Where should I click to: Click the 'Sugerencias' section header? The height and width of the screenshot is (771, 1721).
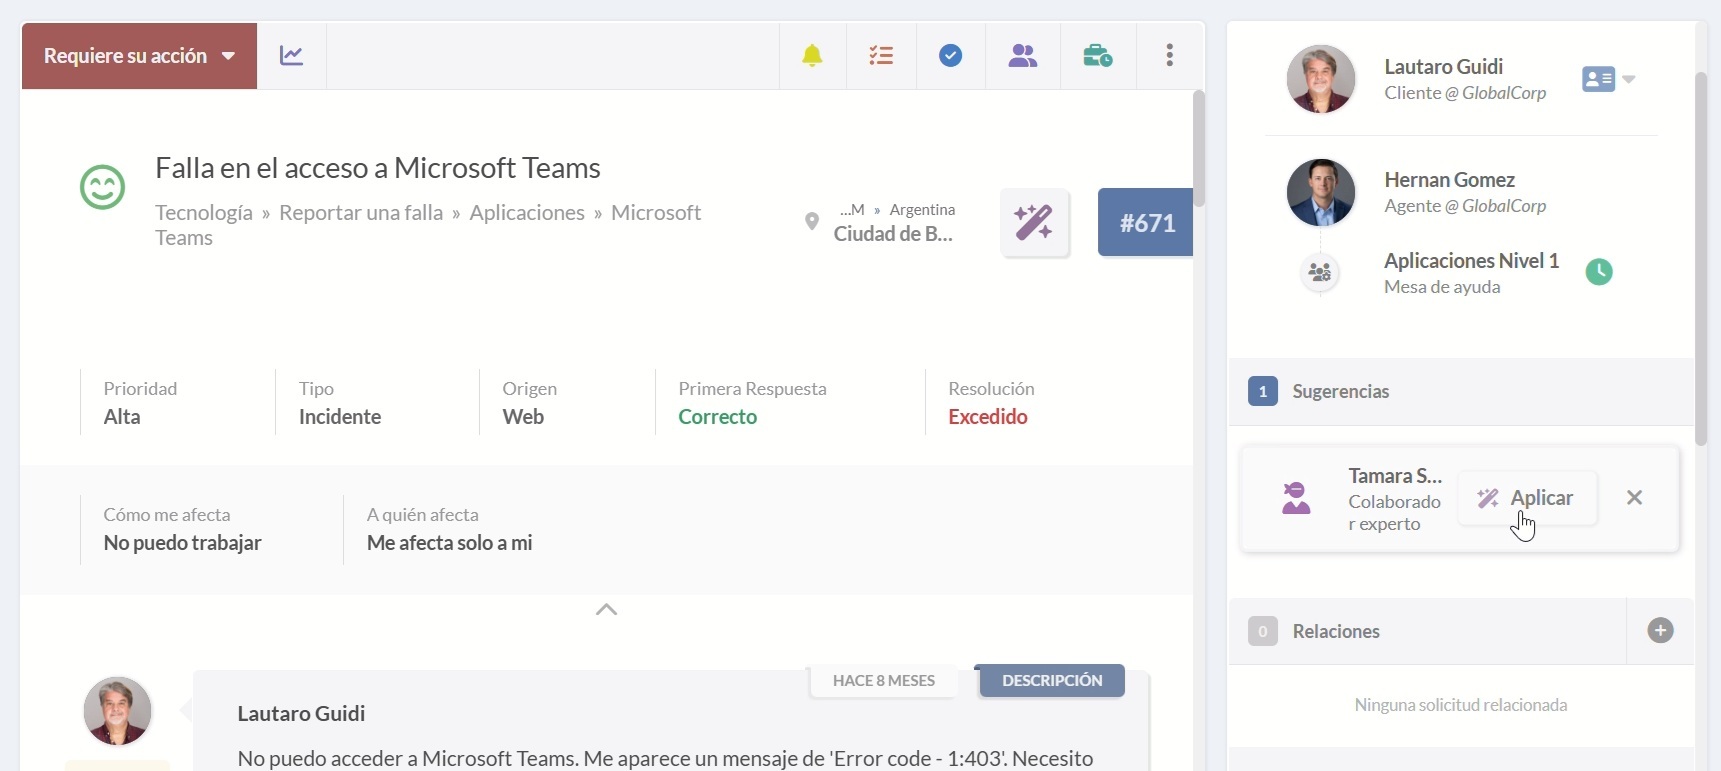pyautogui.click(x=1460, y=391)
